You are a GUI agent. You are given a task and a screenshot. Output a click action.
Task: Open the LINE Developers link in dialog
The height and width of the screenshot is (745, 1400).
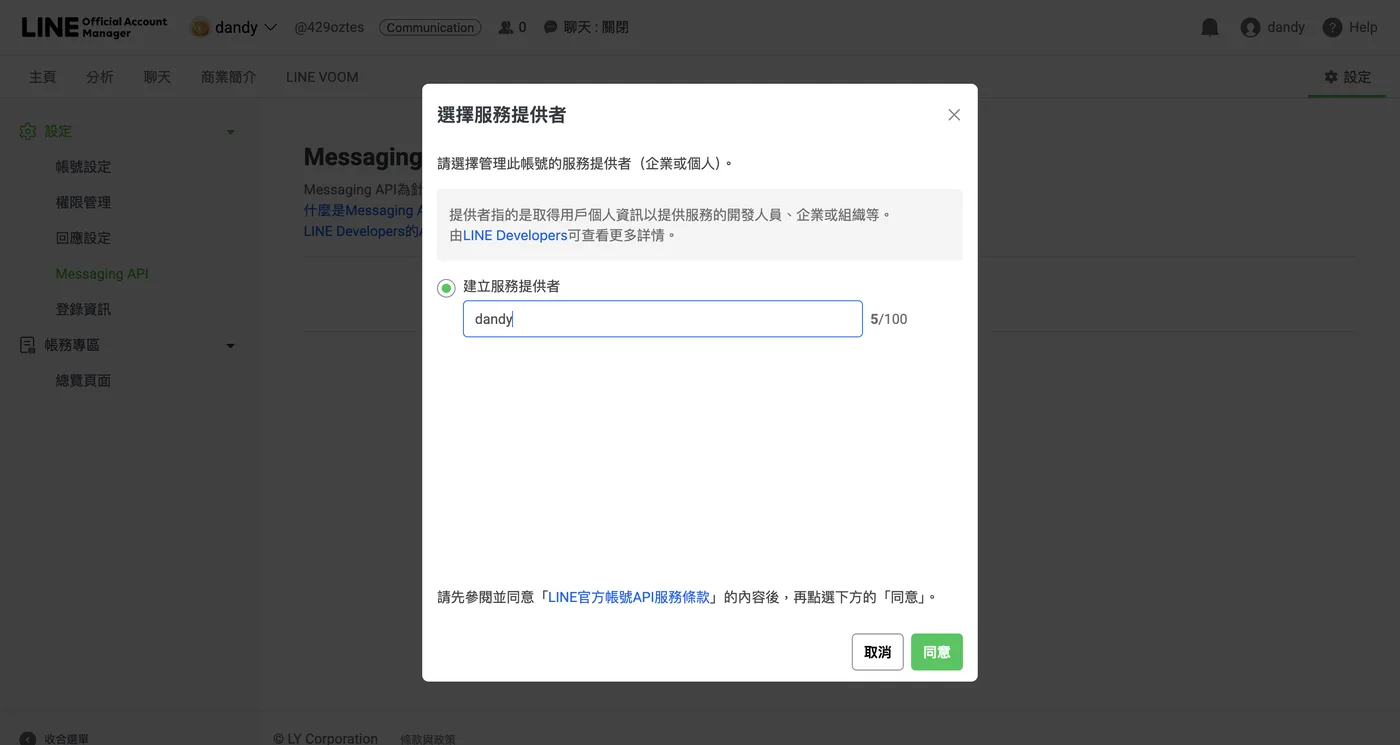[x=515, y=236]
